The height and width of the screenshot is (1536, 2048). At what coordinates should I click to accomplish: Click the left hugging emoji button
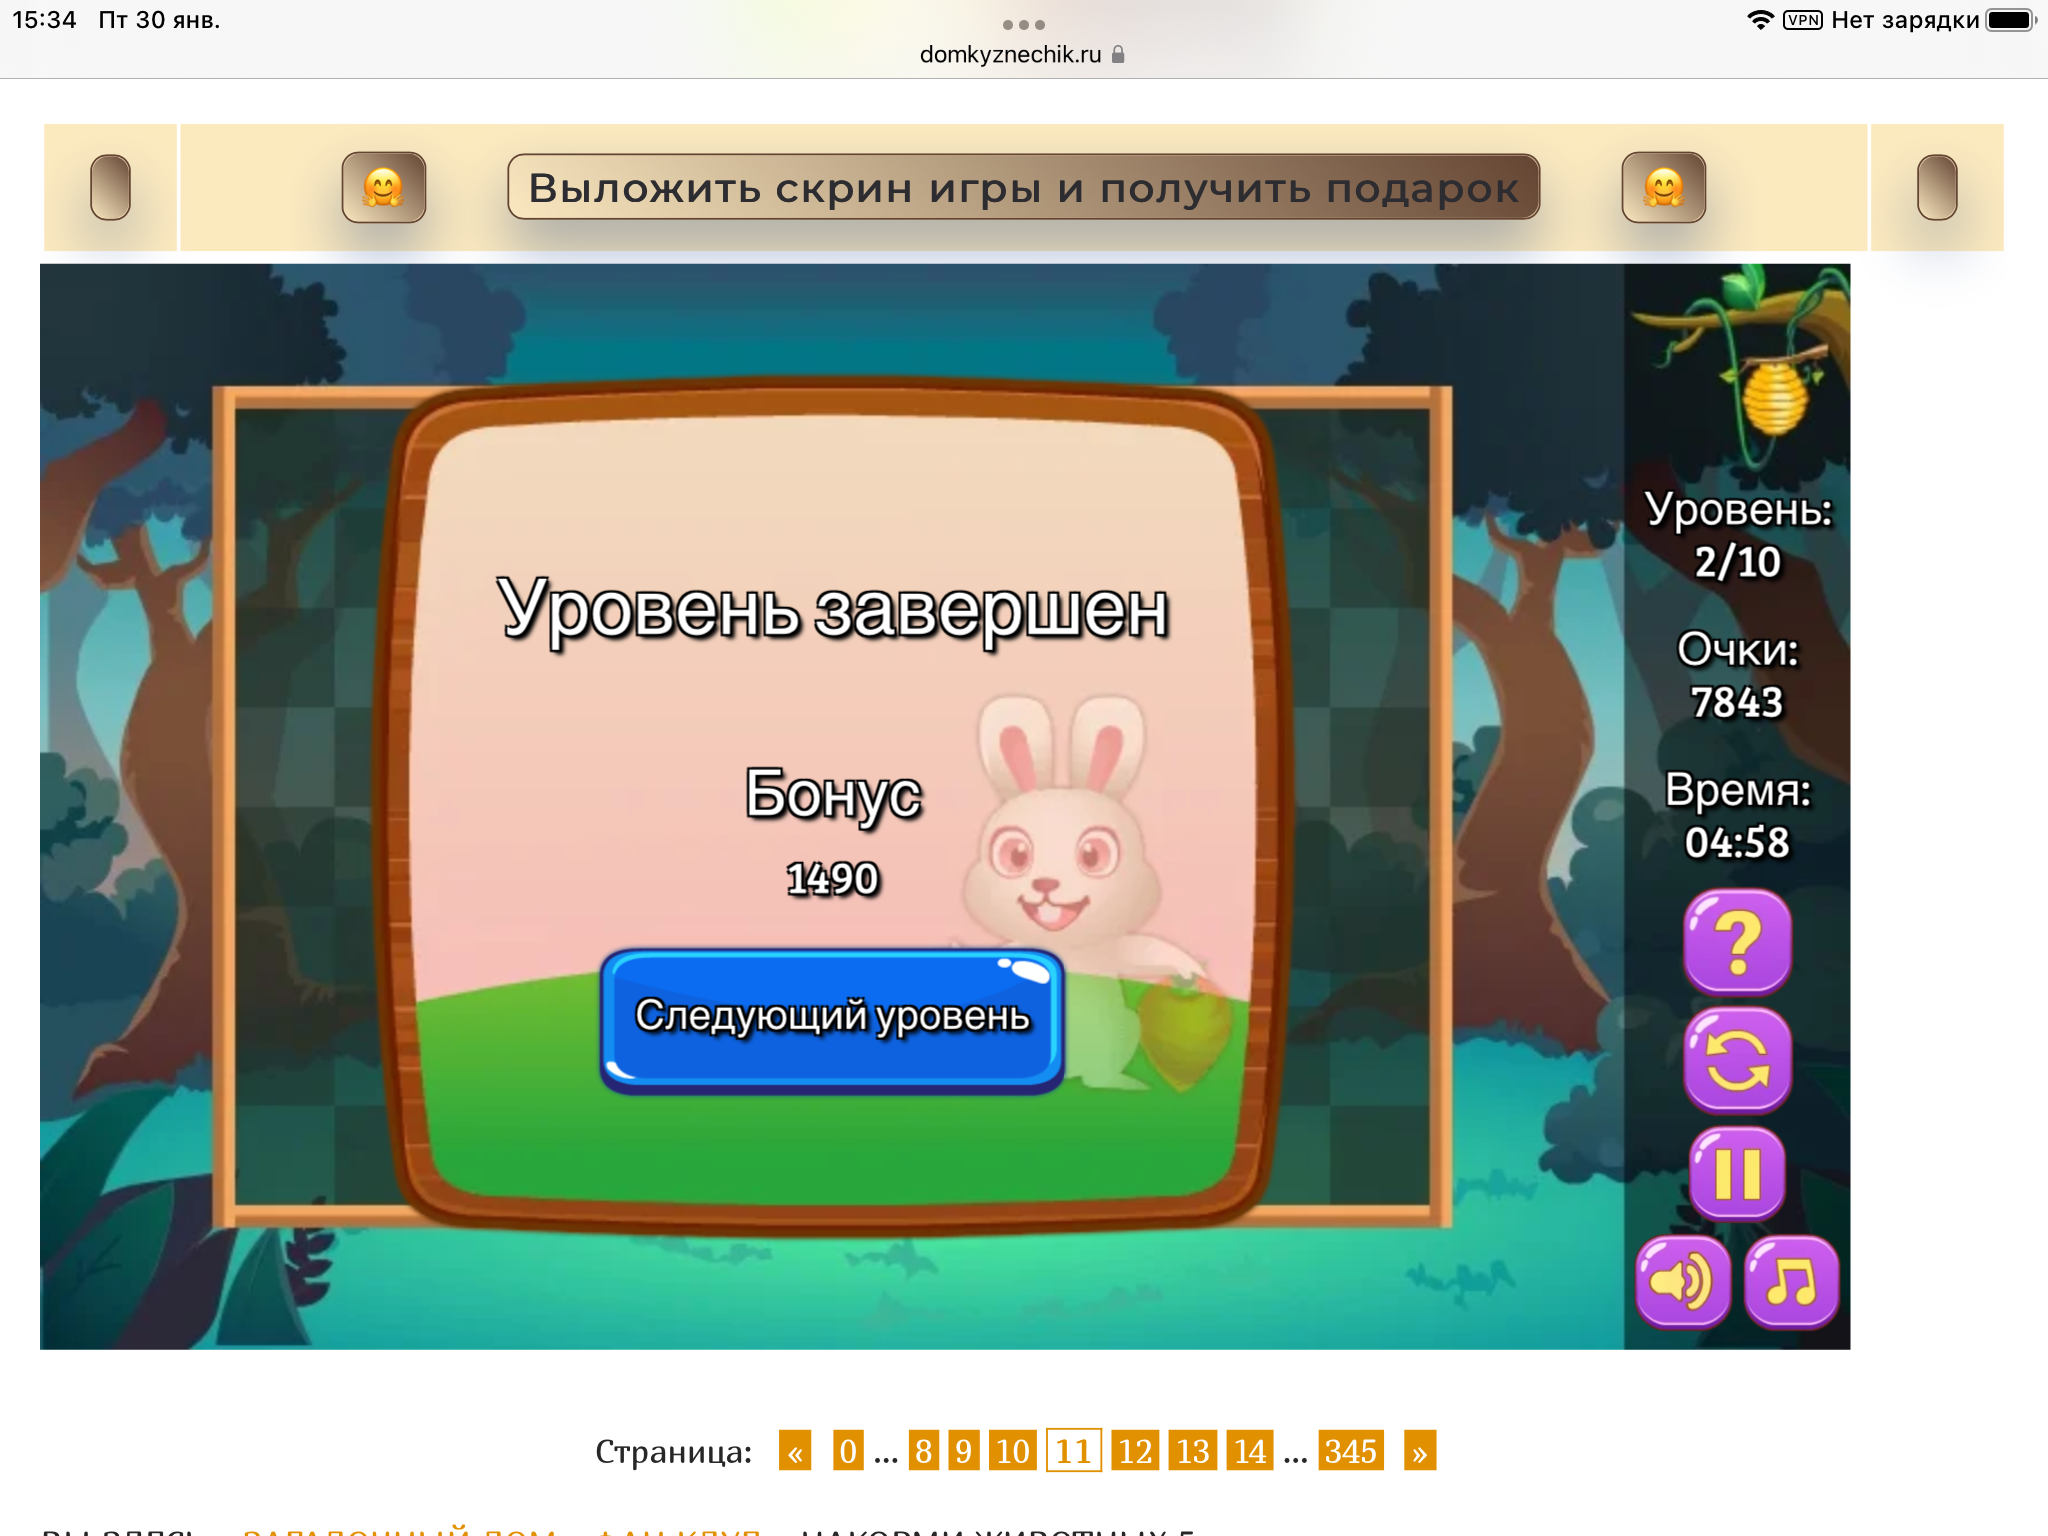pos(384,187)
